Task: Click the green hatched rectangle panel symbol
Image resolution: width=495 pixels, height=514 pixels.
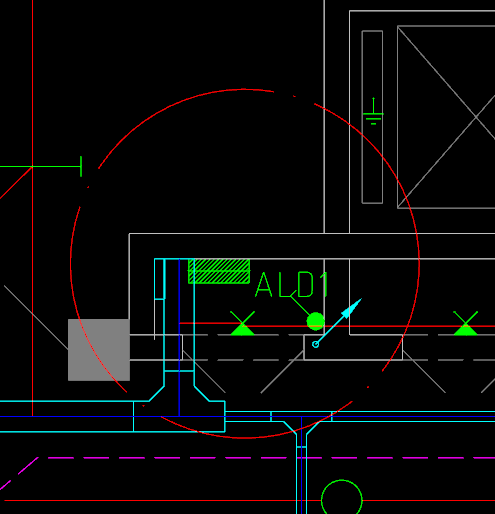Action: click(219, 271)
